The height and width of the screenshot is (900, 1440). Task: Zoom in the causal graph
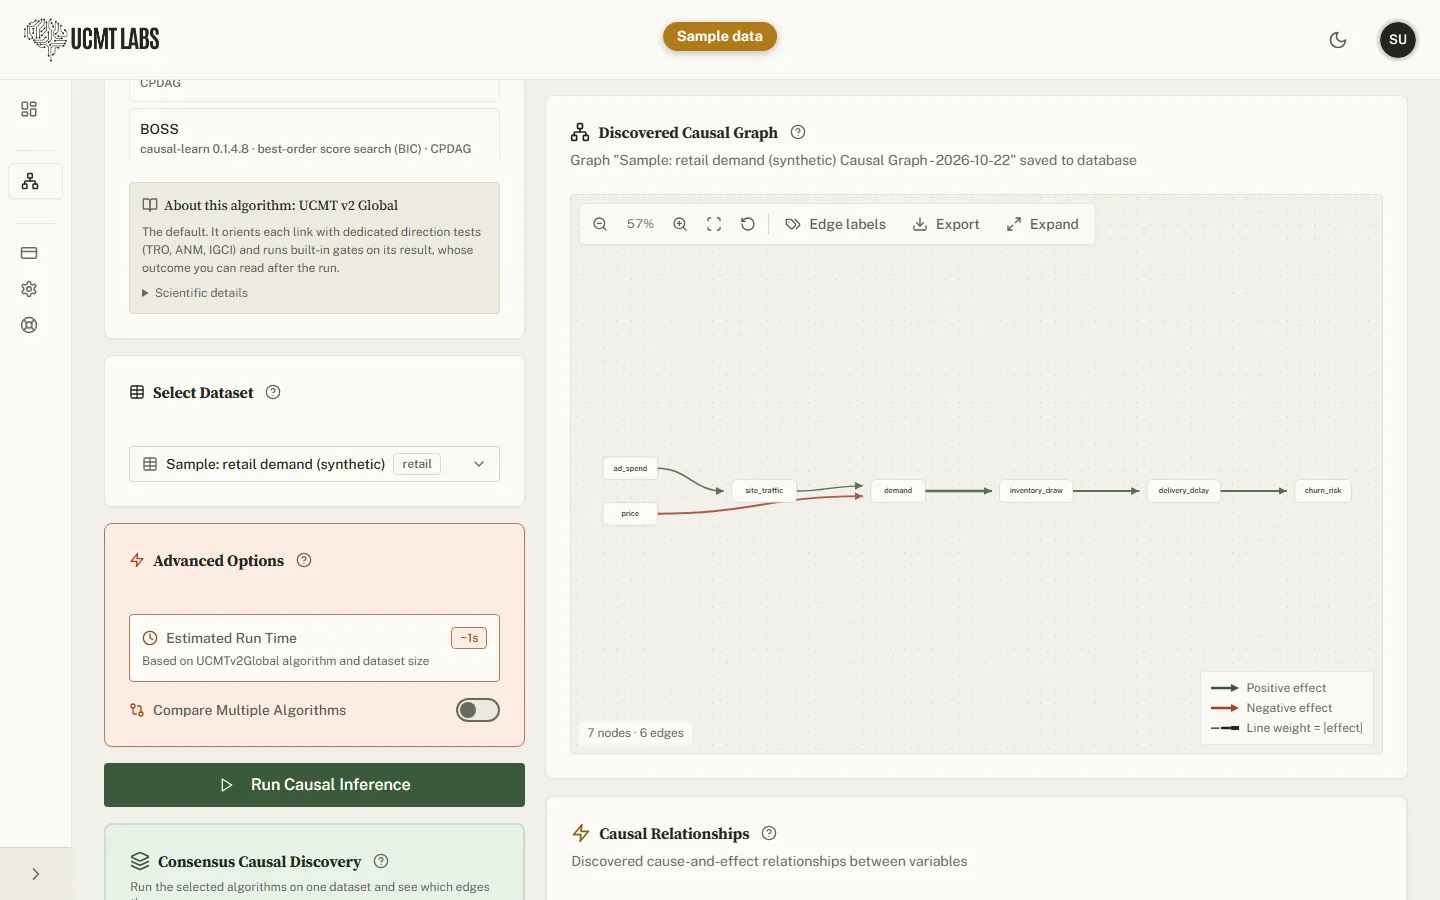[680, 224]
